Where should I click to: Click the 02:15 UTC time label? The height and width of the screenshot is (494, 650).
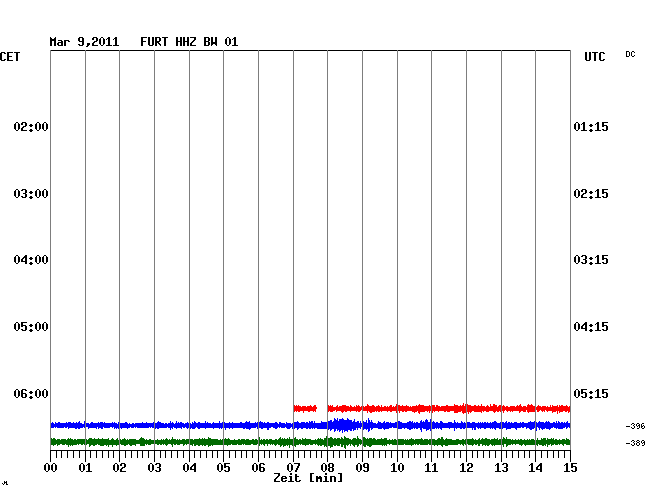click(x=591, y=194)
